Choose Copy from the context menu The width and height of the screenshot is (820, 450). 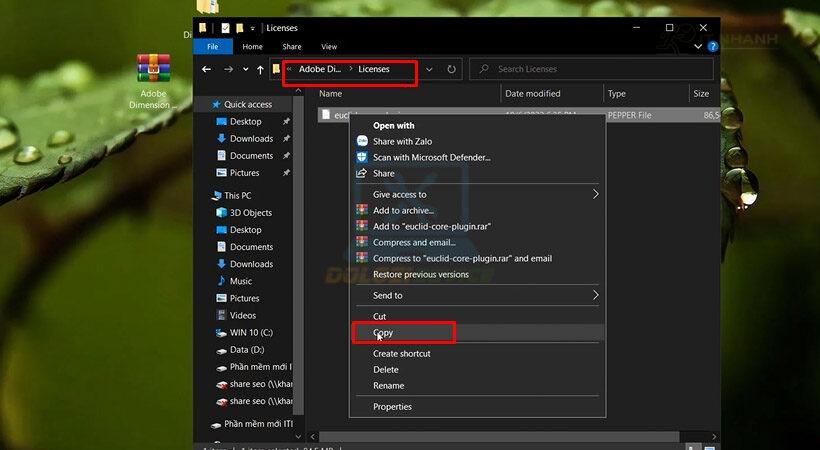pyautogui.click(x=383, y=332)
